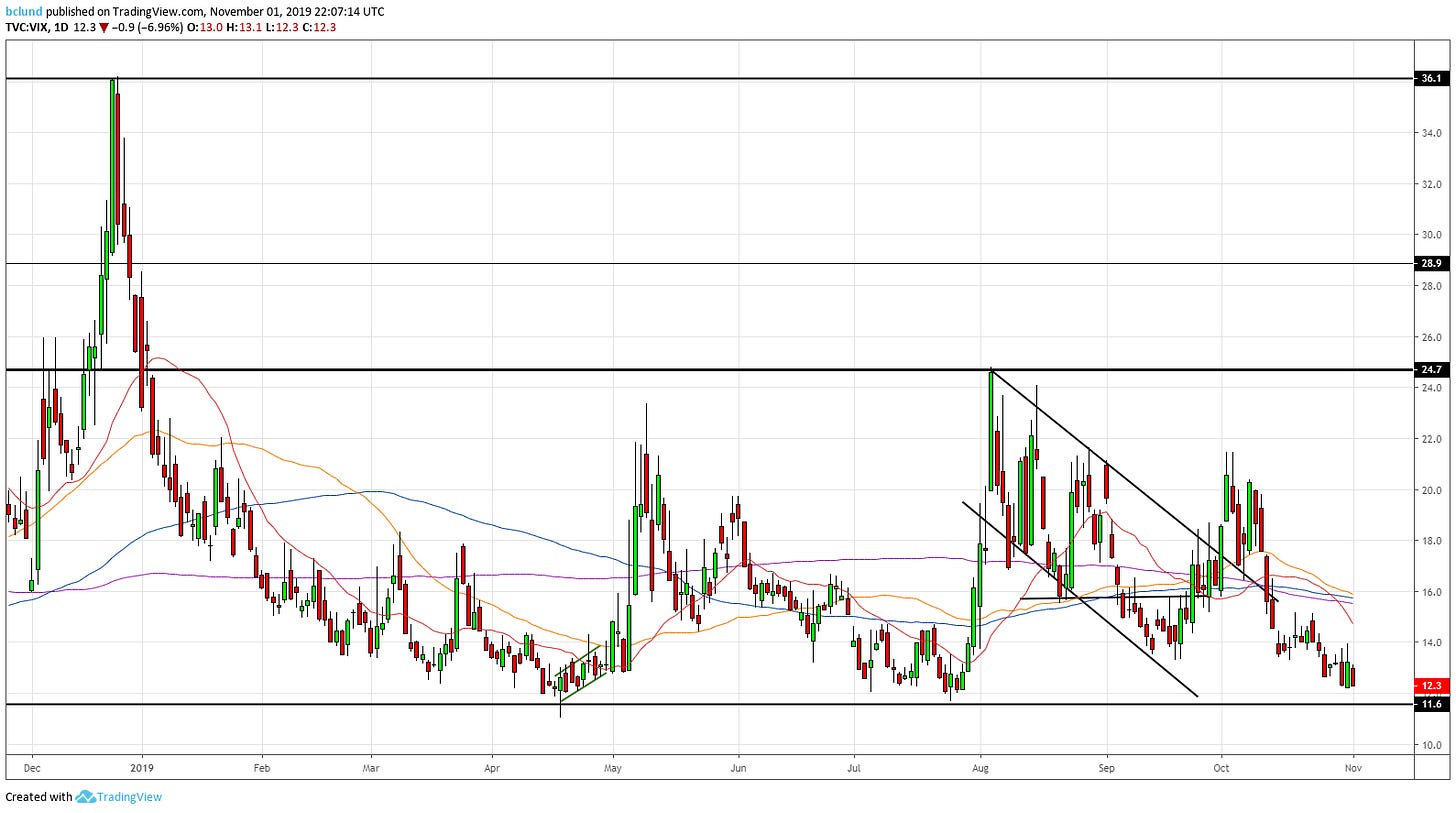Click the TradingView cloud logo icon
The width and height of the screenshot is (1456, 813).
tap(86, 797)
